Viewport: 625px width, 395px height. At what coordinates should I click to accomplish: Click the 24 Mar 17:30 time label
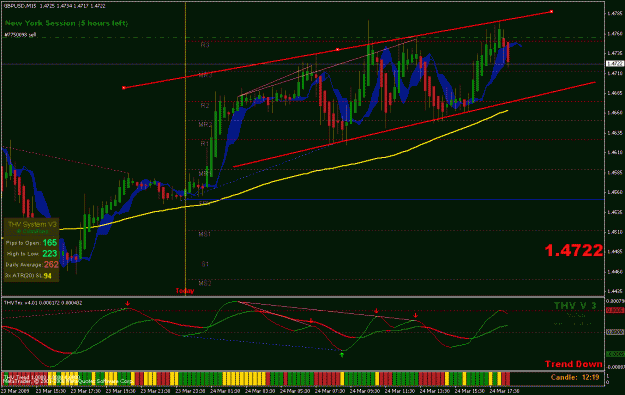point(504,391)
